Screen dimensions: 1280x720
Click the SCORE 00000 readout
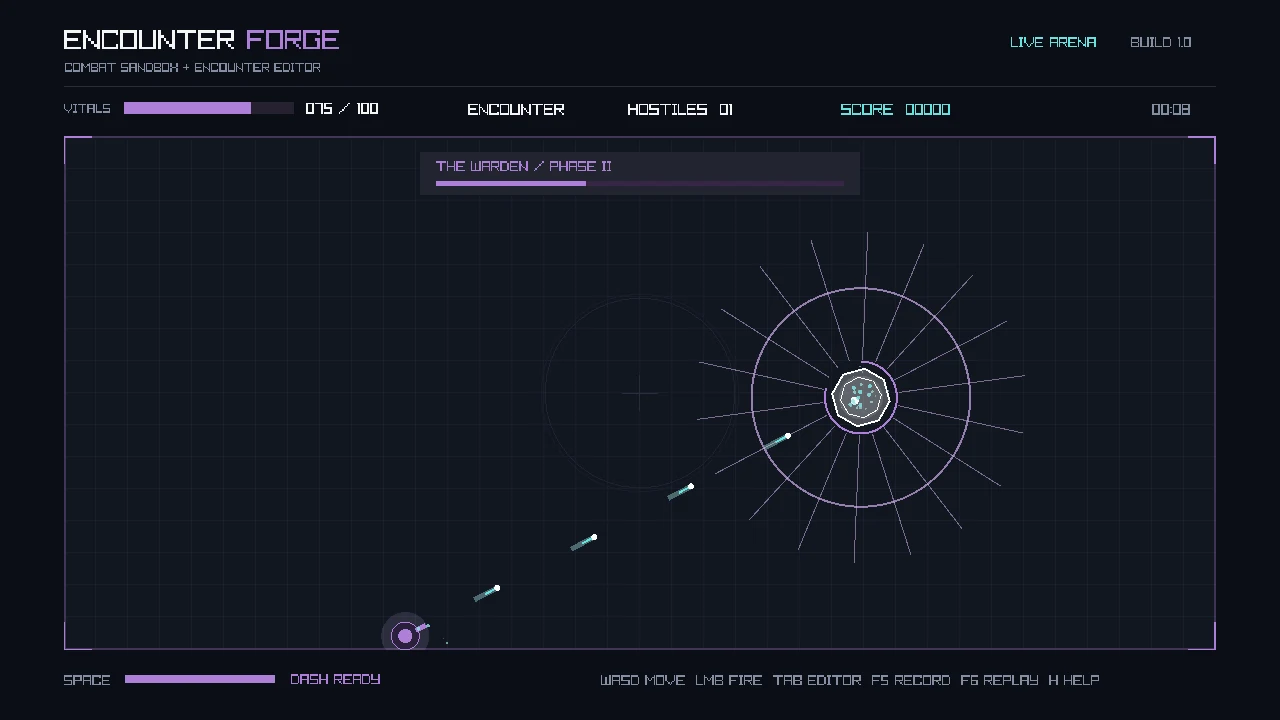point(895,109)
